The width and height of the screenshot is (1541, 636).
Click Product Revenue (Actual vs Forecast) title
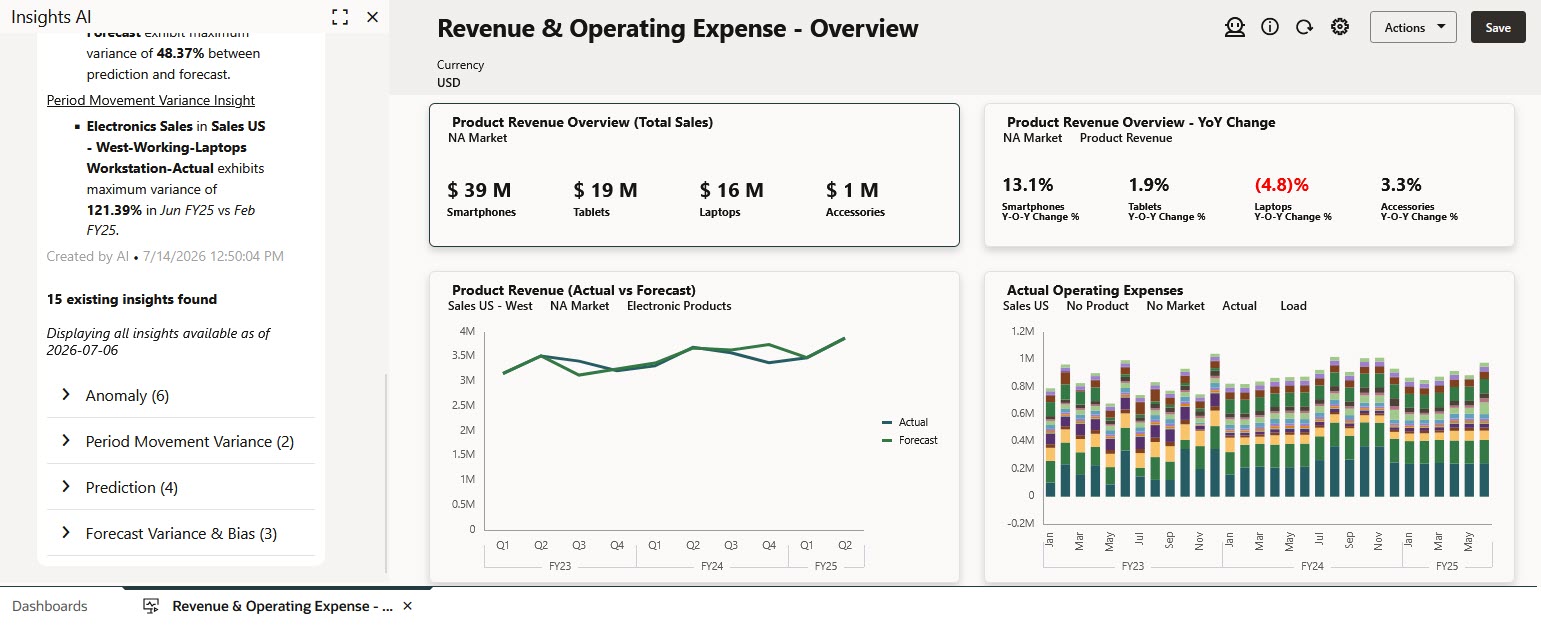(x=574, y=290)
